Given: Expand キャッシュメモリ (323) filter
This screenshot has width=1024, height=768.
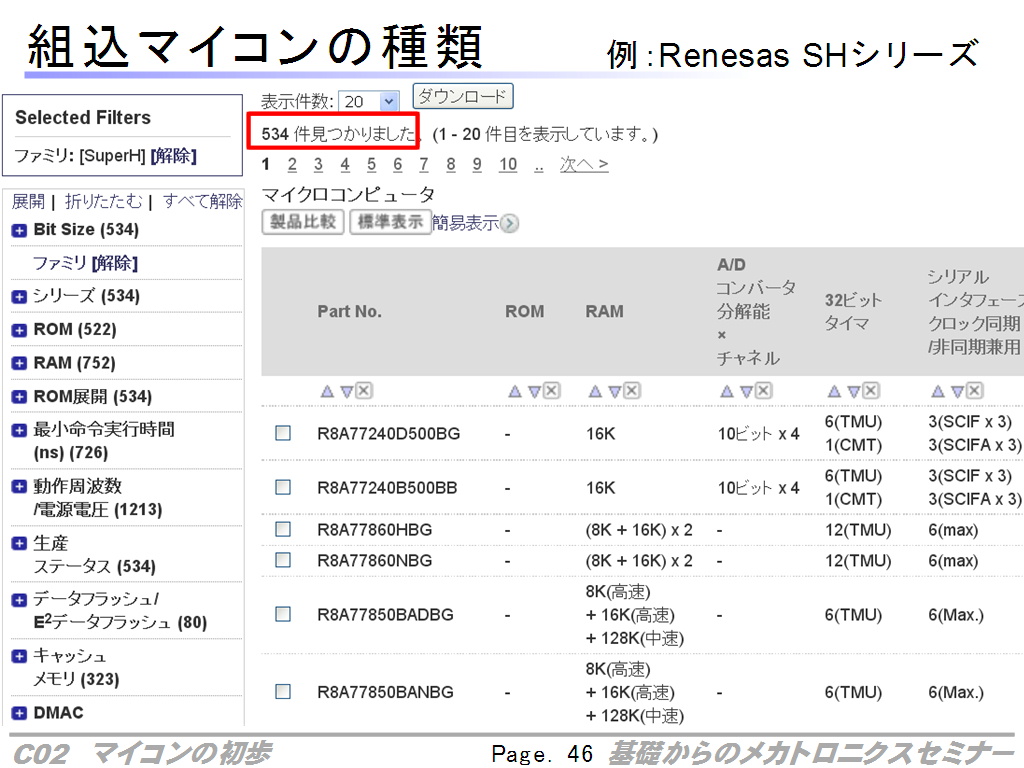Looking at the screenshot, I should pos(20,656).
